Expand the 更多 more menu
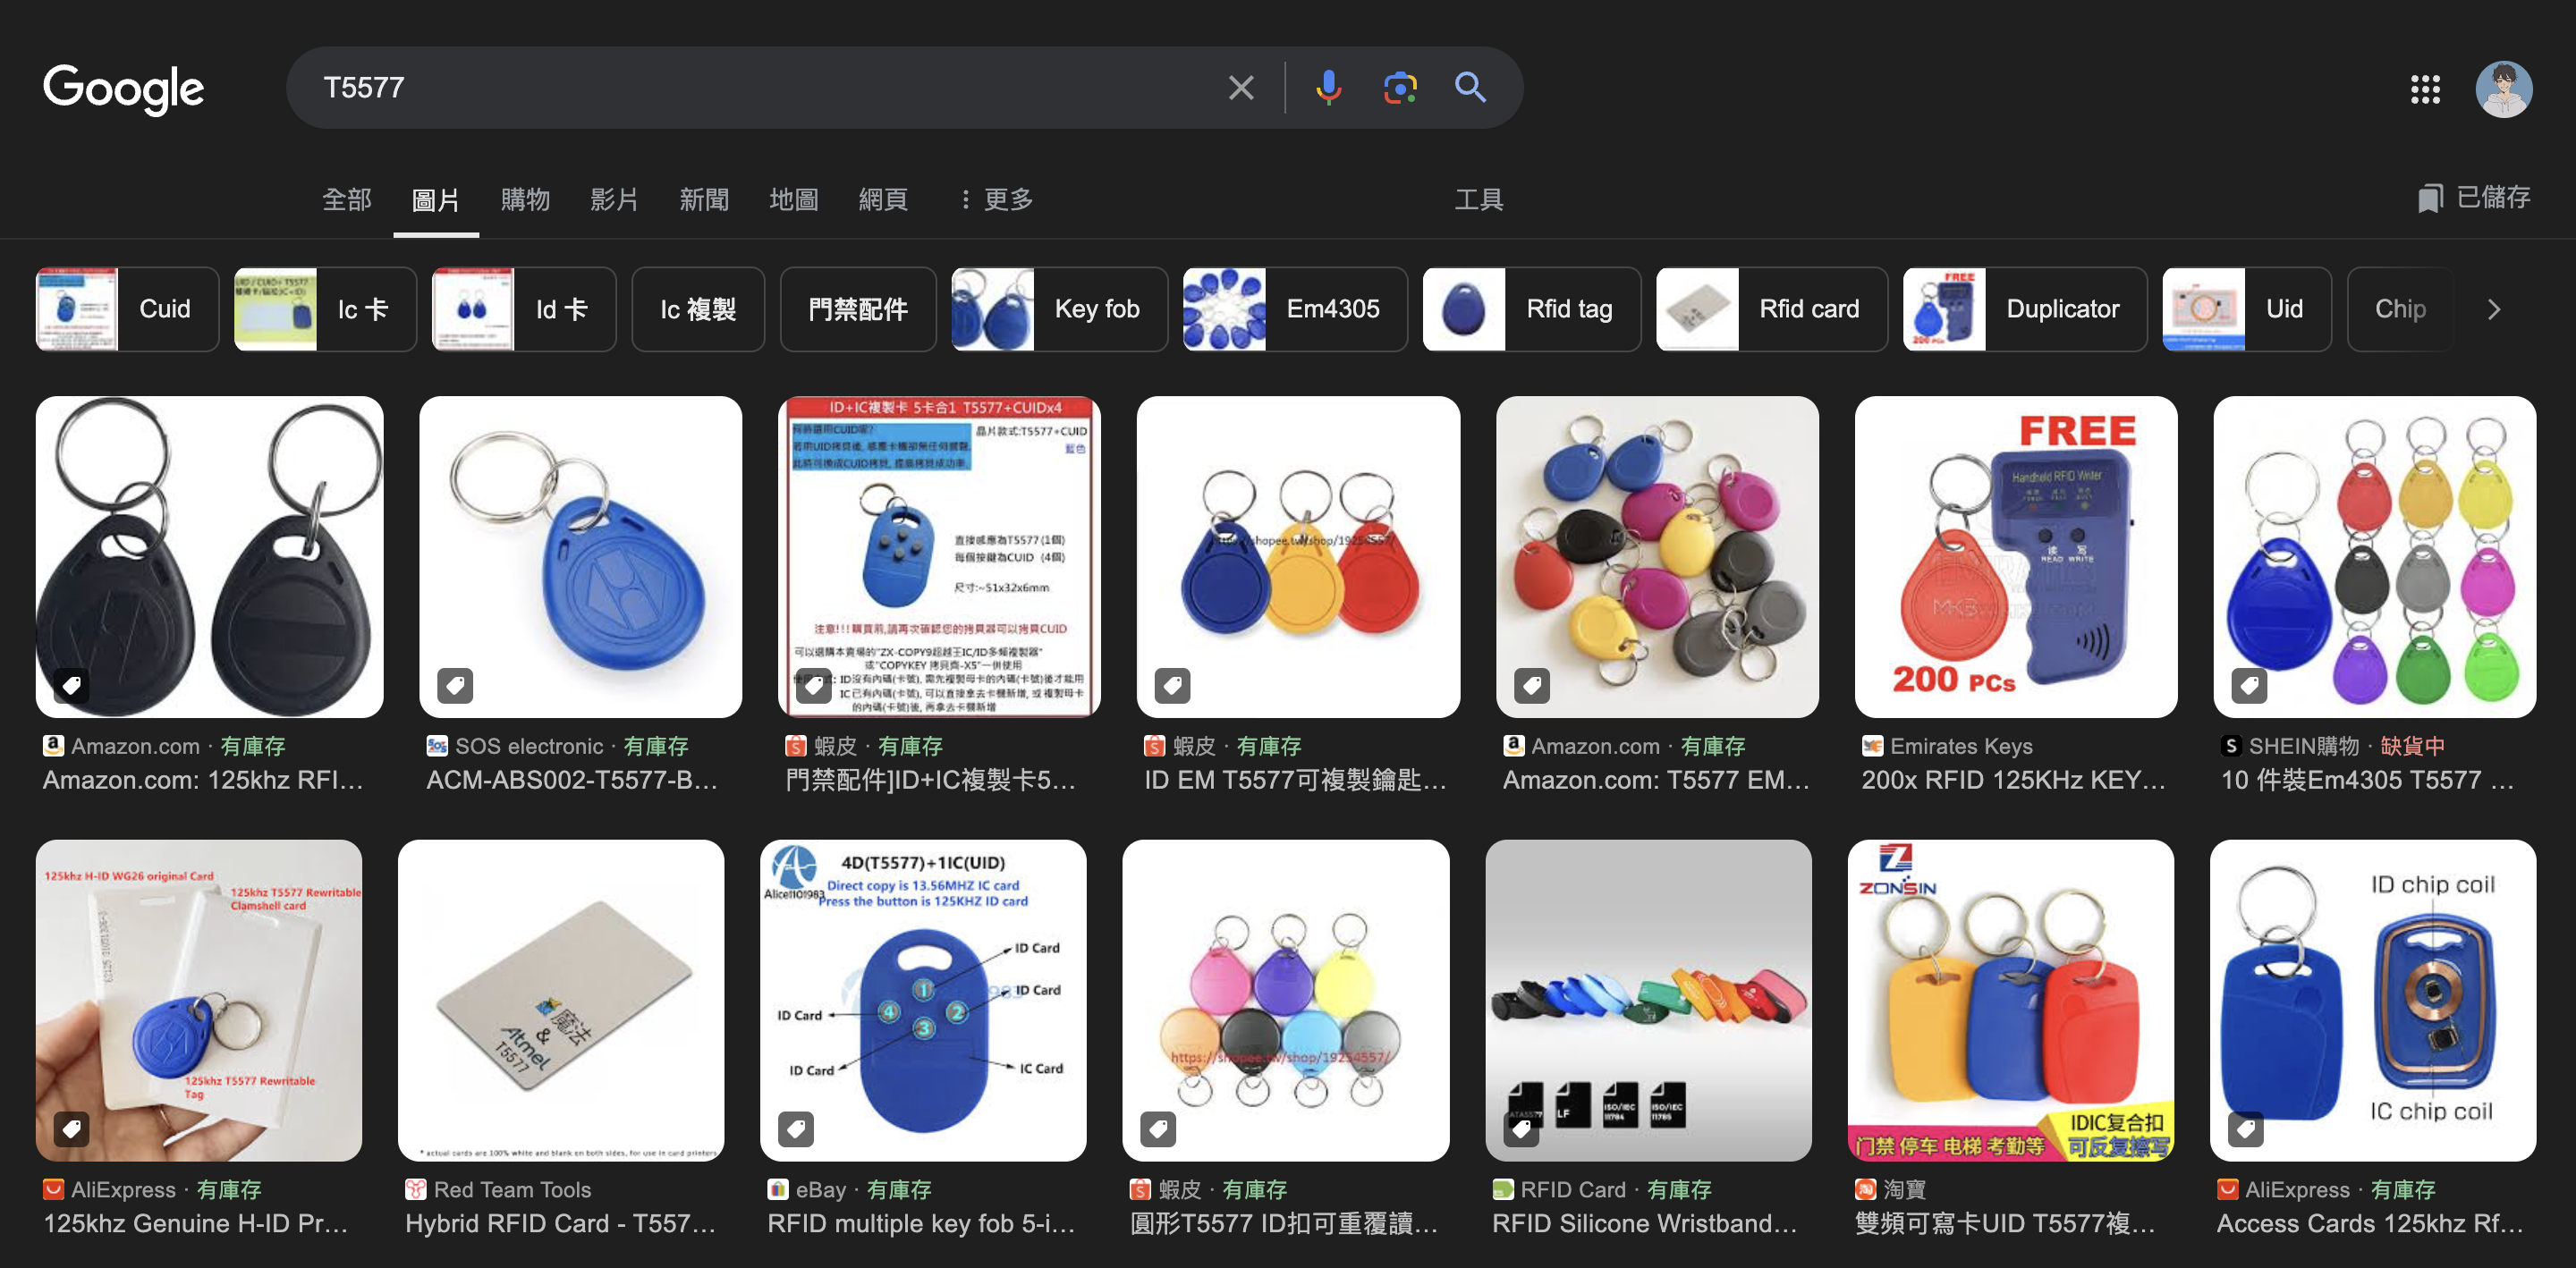The height and width of the screenshot is (1268, 2576). click(996, 199)
